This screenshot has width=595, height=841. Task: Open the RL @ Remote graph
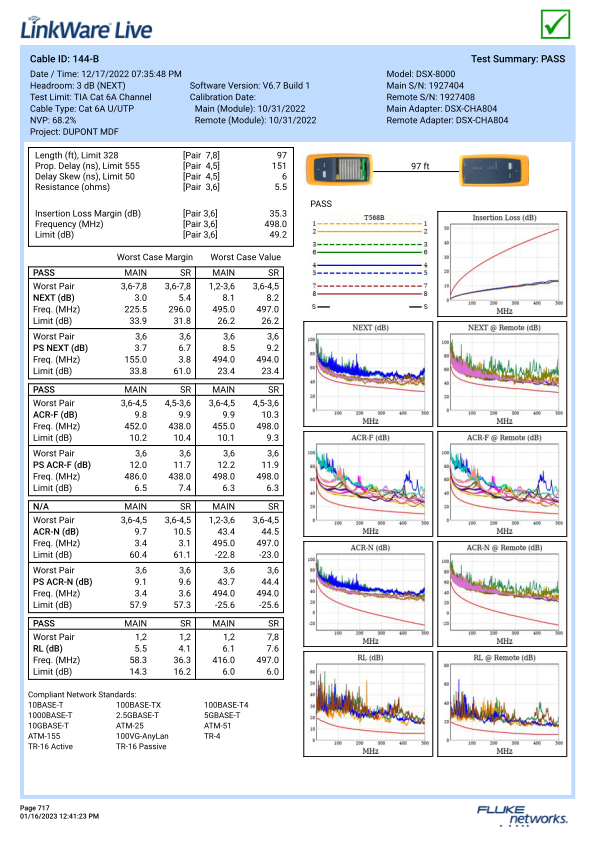coord(502,704)
